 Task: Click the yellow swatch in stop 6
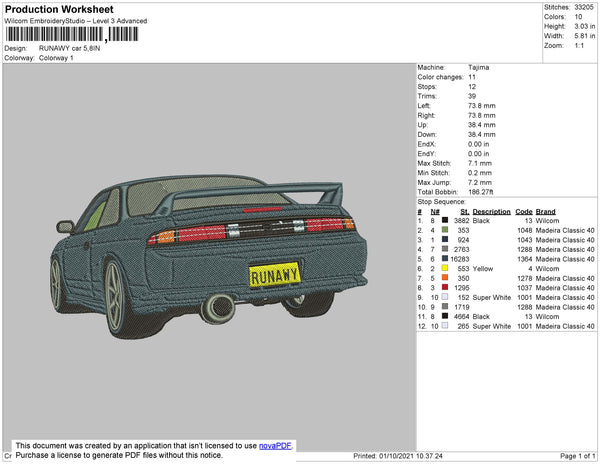tap(444, 269)
